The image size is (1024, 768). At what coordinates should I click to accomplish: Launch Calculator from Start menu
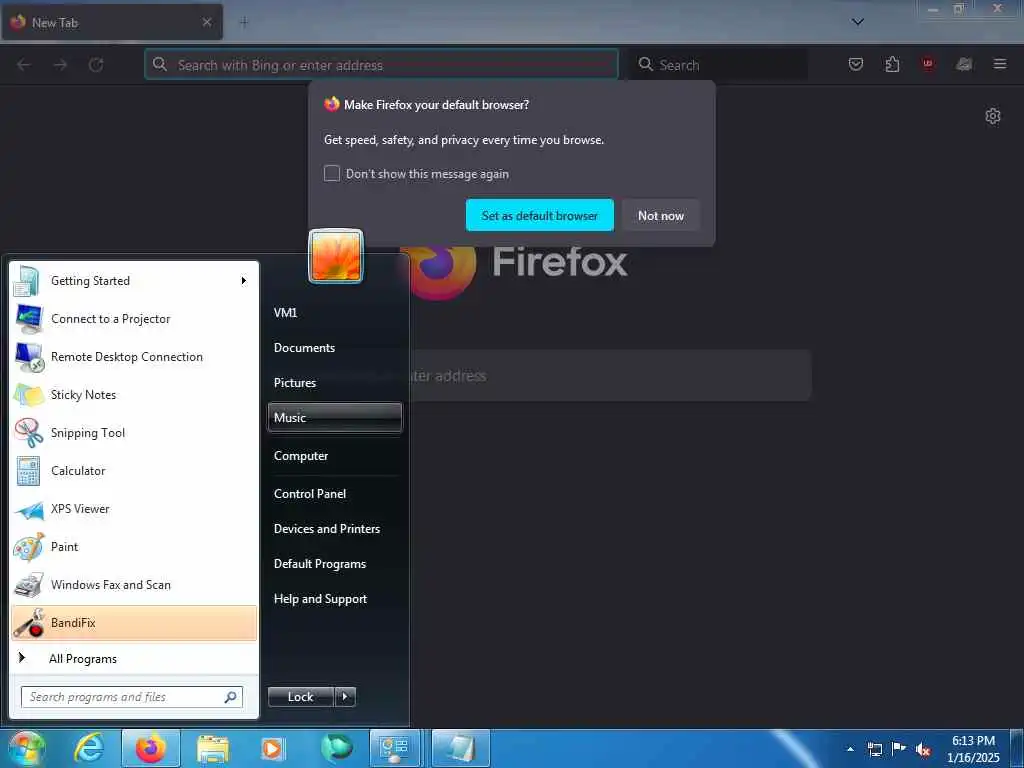pyautogui.click(x=134, y=470)
